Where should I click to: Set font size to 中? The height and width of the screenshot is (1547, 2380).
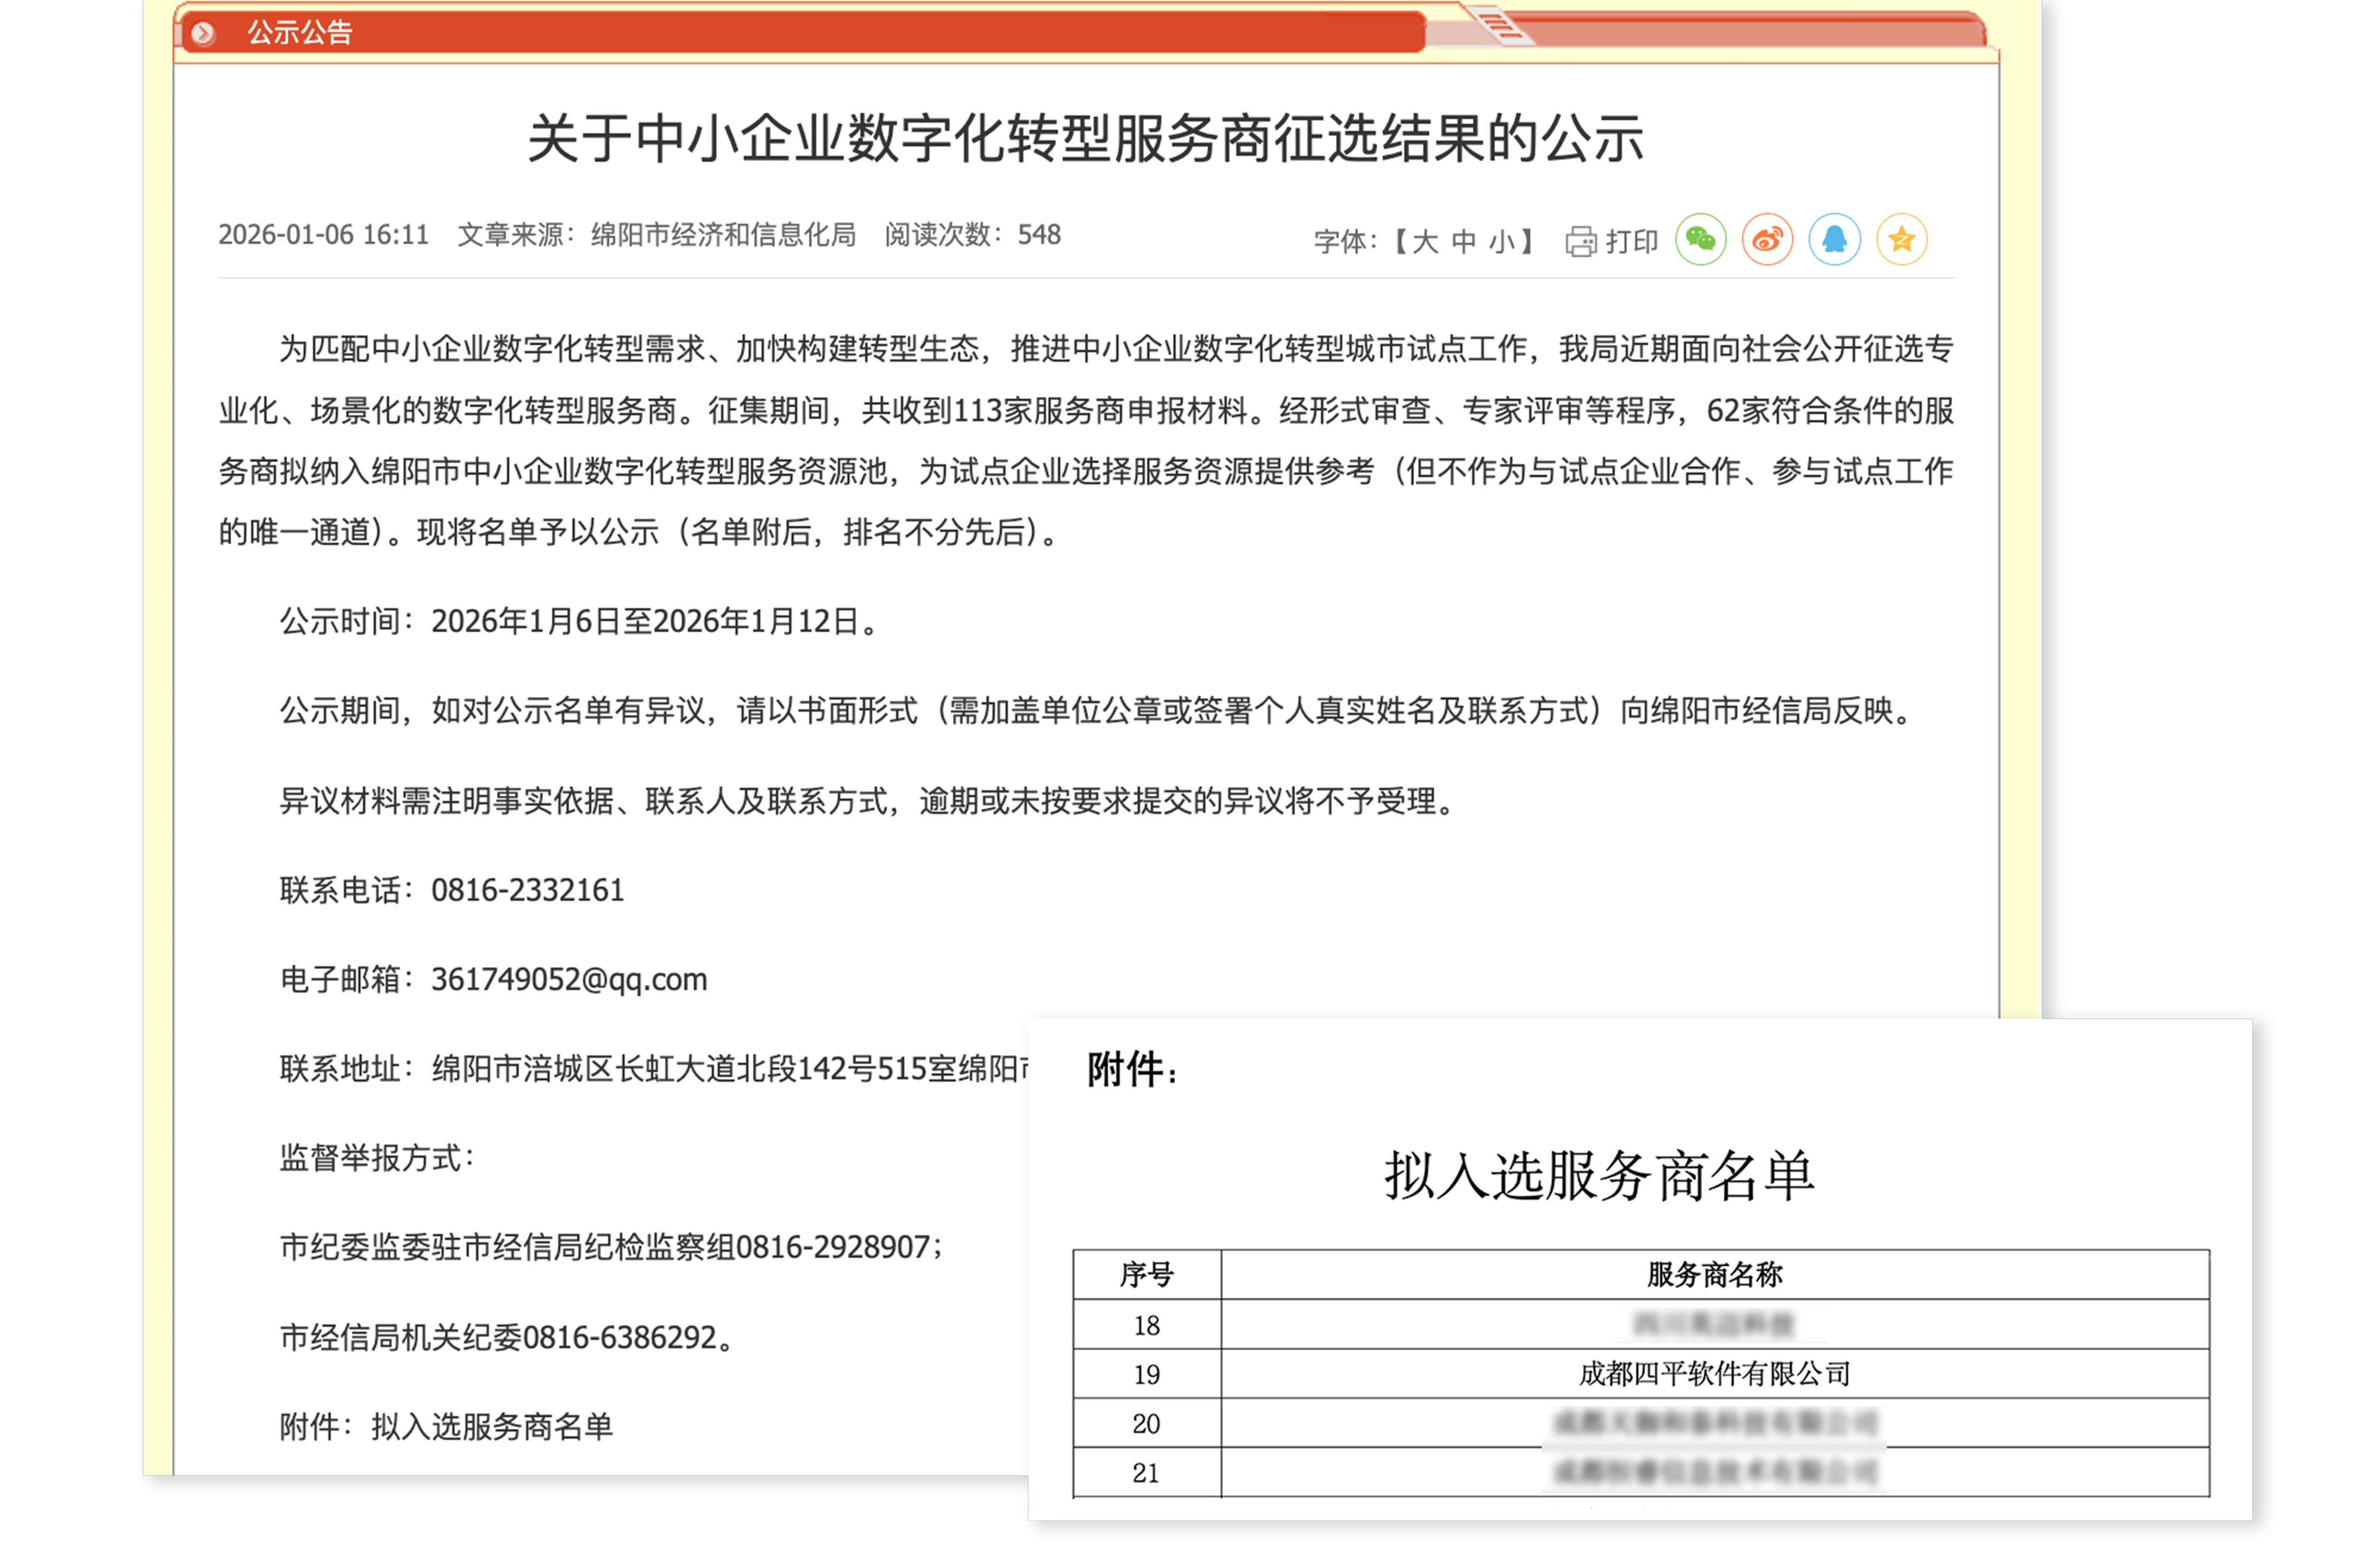(x=1463, y=241)
